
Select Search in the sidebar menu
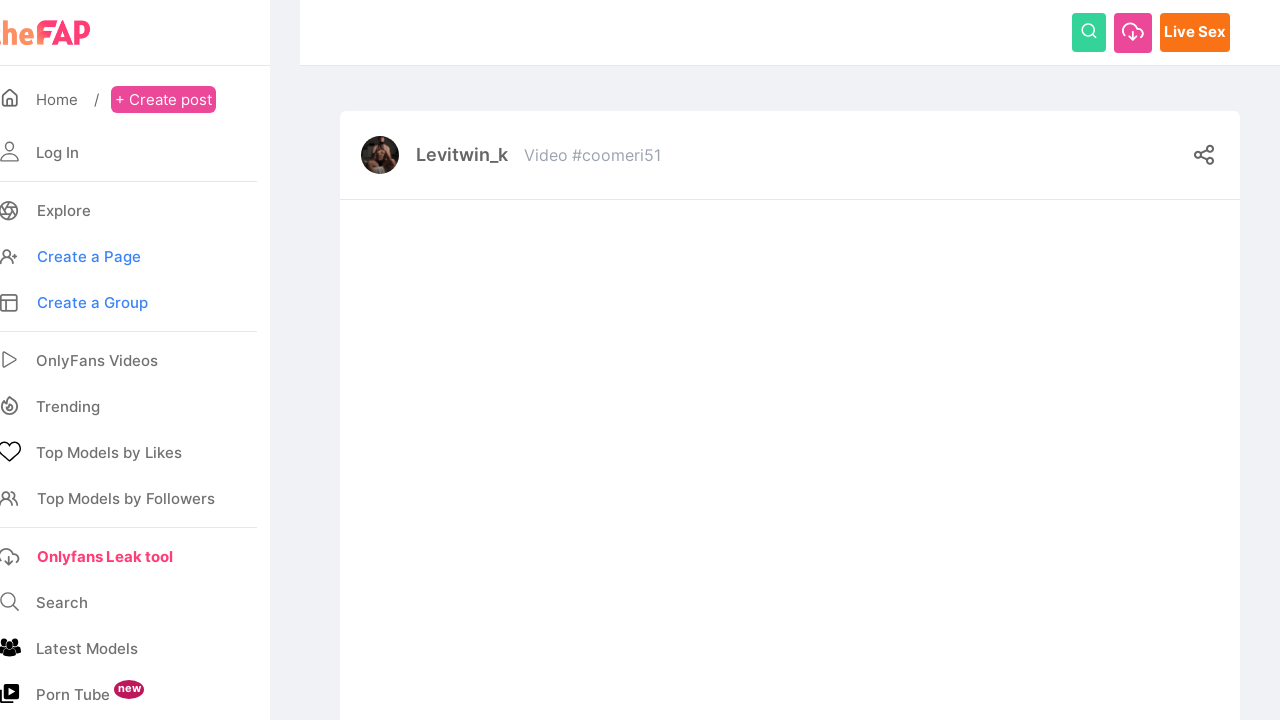pos(62,603)
